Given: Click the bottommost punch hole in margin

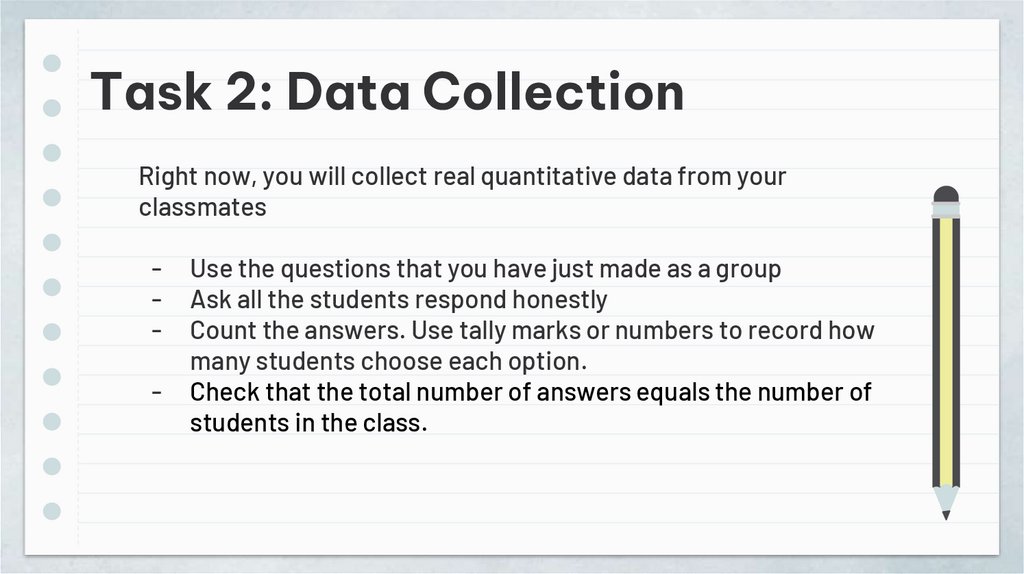Looking at the screenshot, I should pos(53,511).
